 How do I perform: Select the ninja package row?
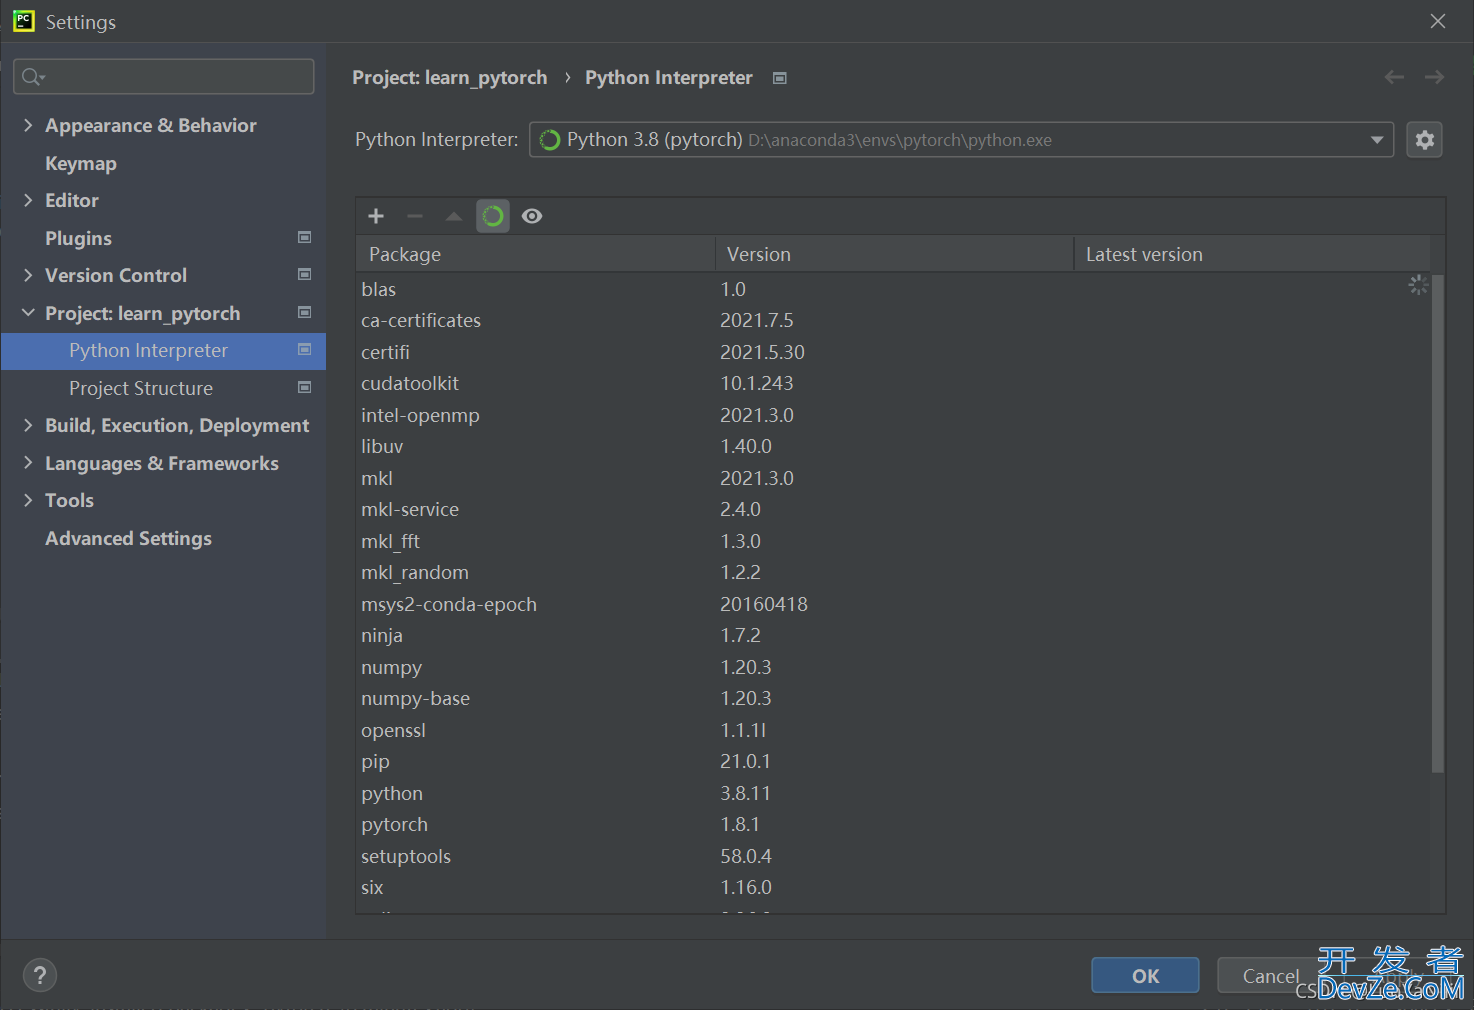[x=893, y=636]
